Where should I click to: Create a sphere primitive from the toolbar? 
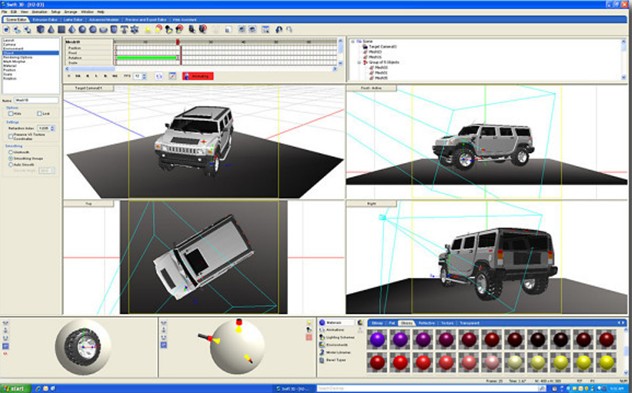(82, 29)
